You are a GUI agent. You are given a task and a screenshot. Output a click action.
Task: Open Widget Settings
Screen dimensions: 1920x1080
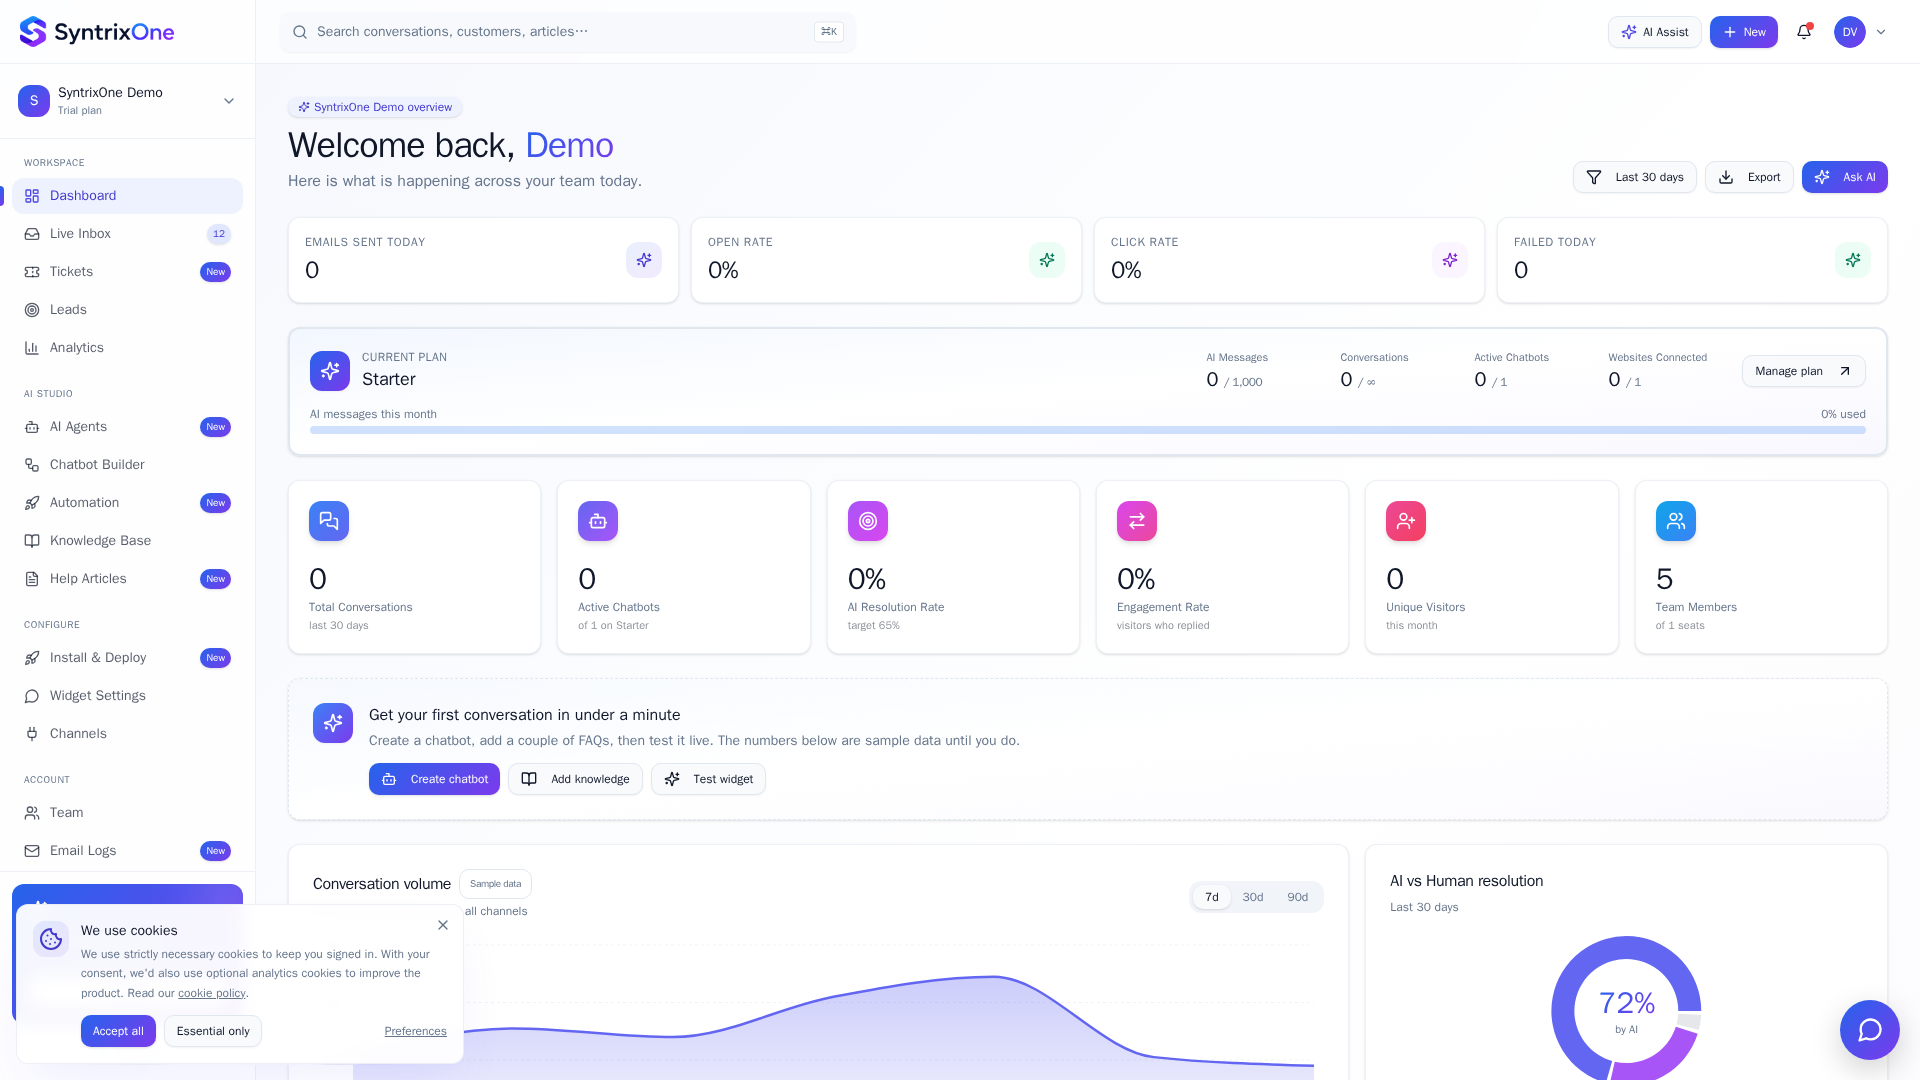[127, 696]
